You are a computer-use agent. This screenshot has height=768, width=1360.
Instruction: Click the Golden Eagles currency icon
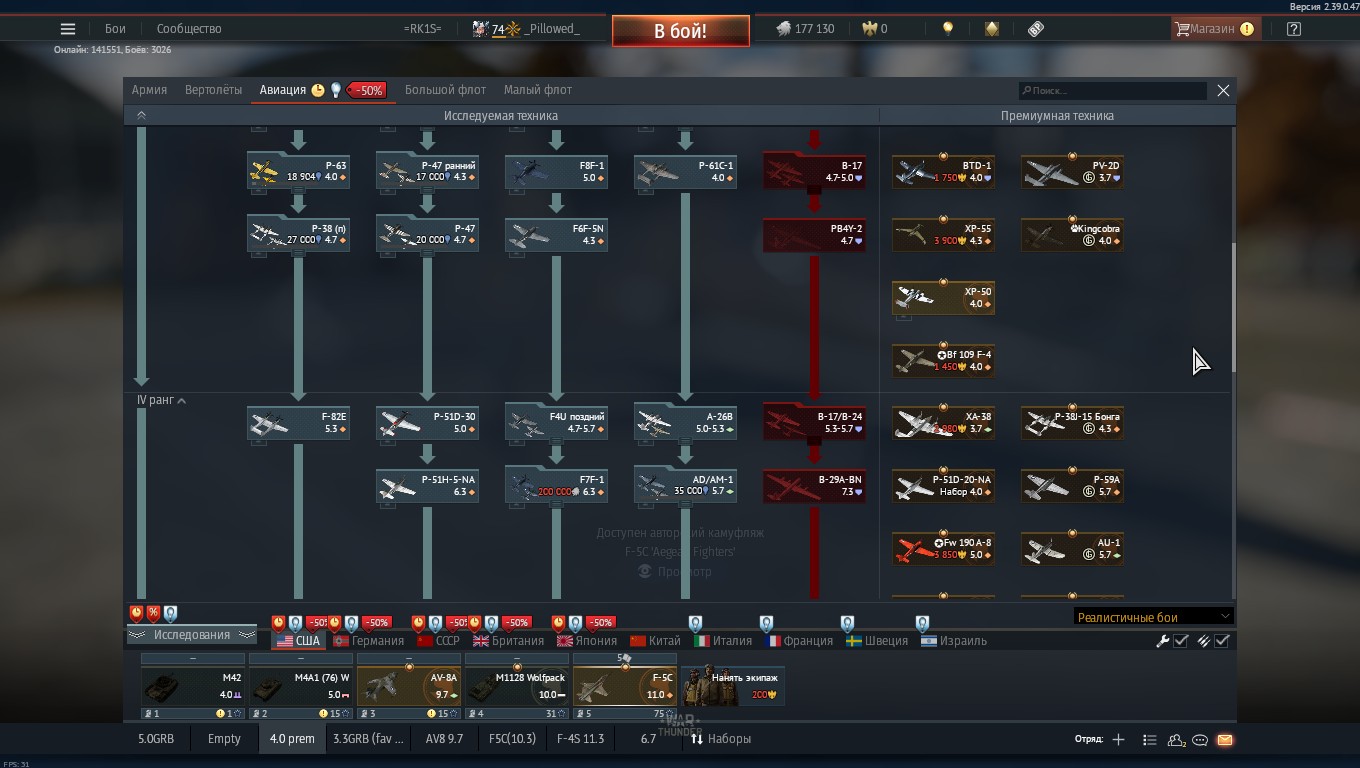869,29
